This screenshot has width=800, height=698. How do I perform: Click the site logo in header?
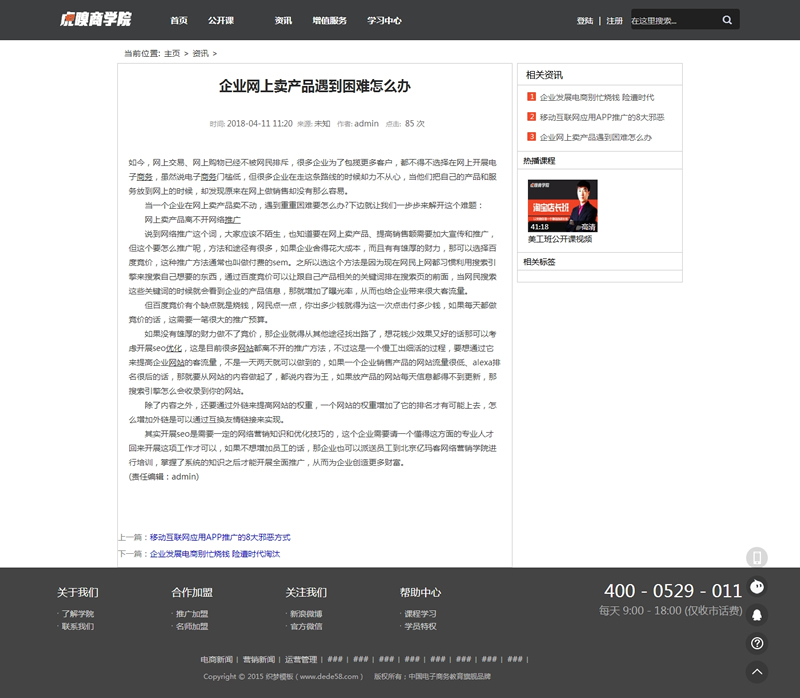(95, 19)
